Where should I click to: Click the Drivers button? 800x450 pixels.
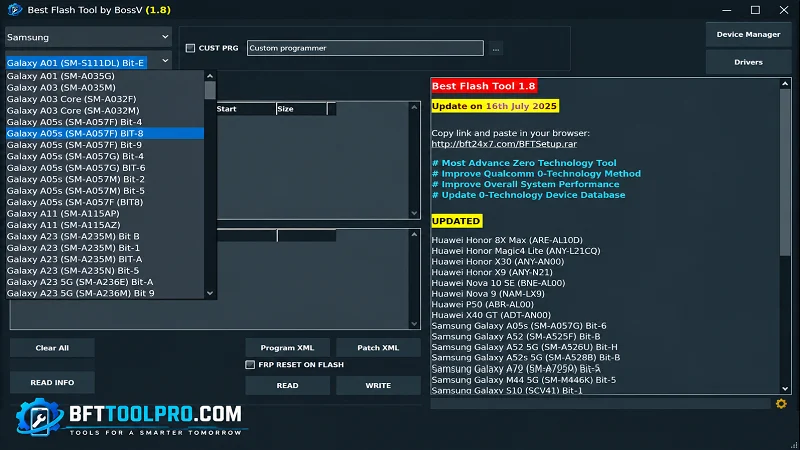point(748,62)
